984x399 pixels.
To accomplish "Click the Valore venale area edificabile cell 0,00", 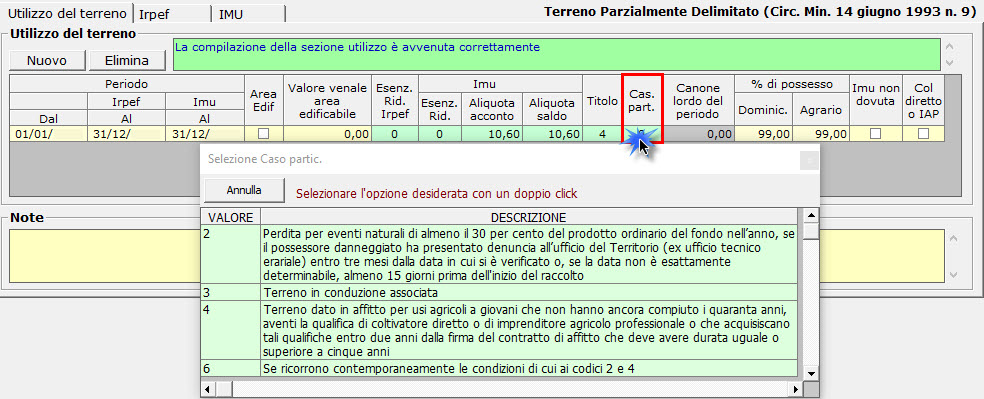I will [328, 133].
